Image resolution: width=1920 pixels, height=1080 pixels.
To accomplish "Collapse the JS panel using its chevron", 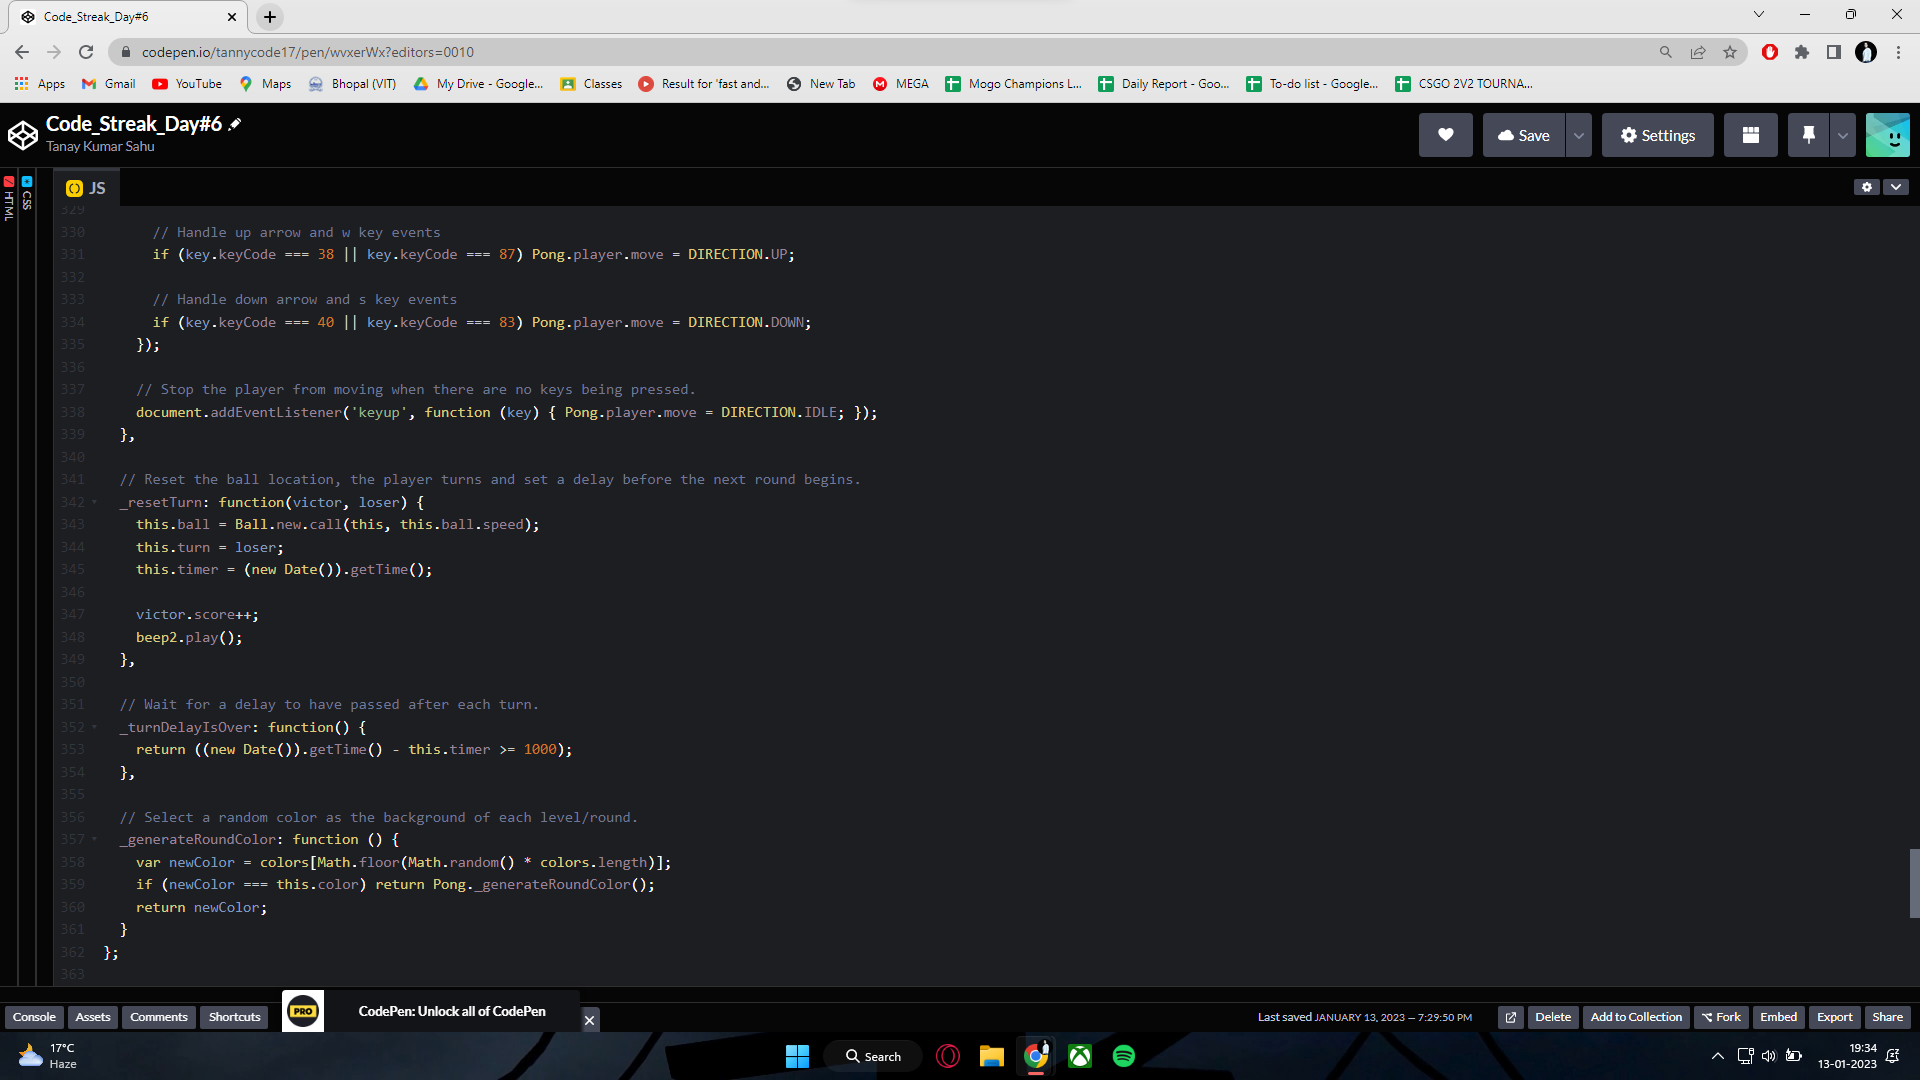I will tap(1896, 187).
